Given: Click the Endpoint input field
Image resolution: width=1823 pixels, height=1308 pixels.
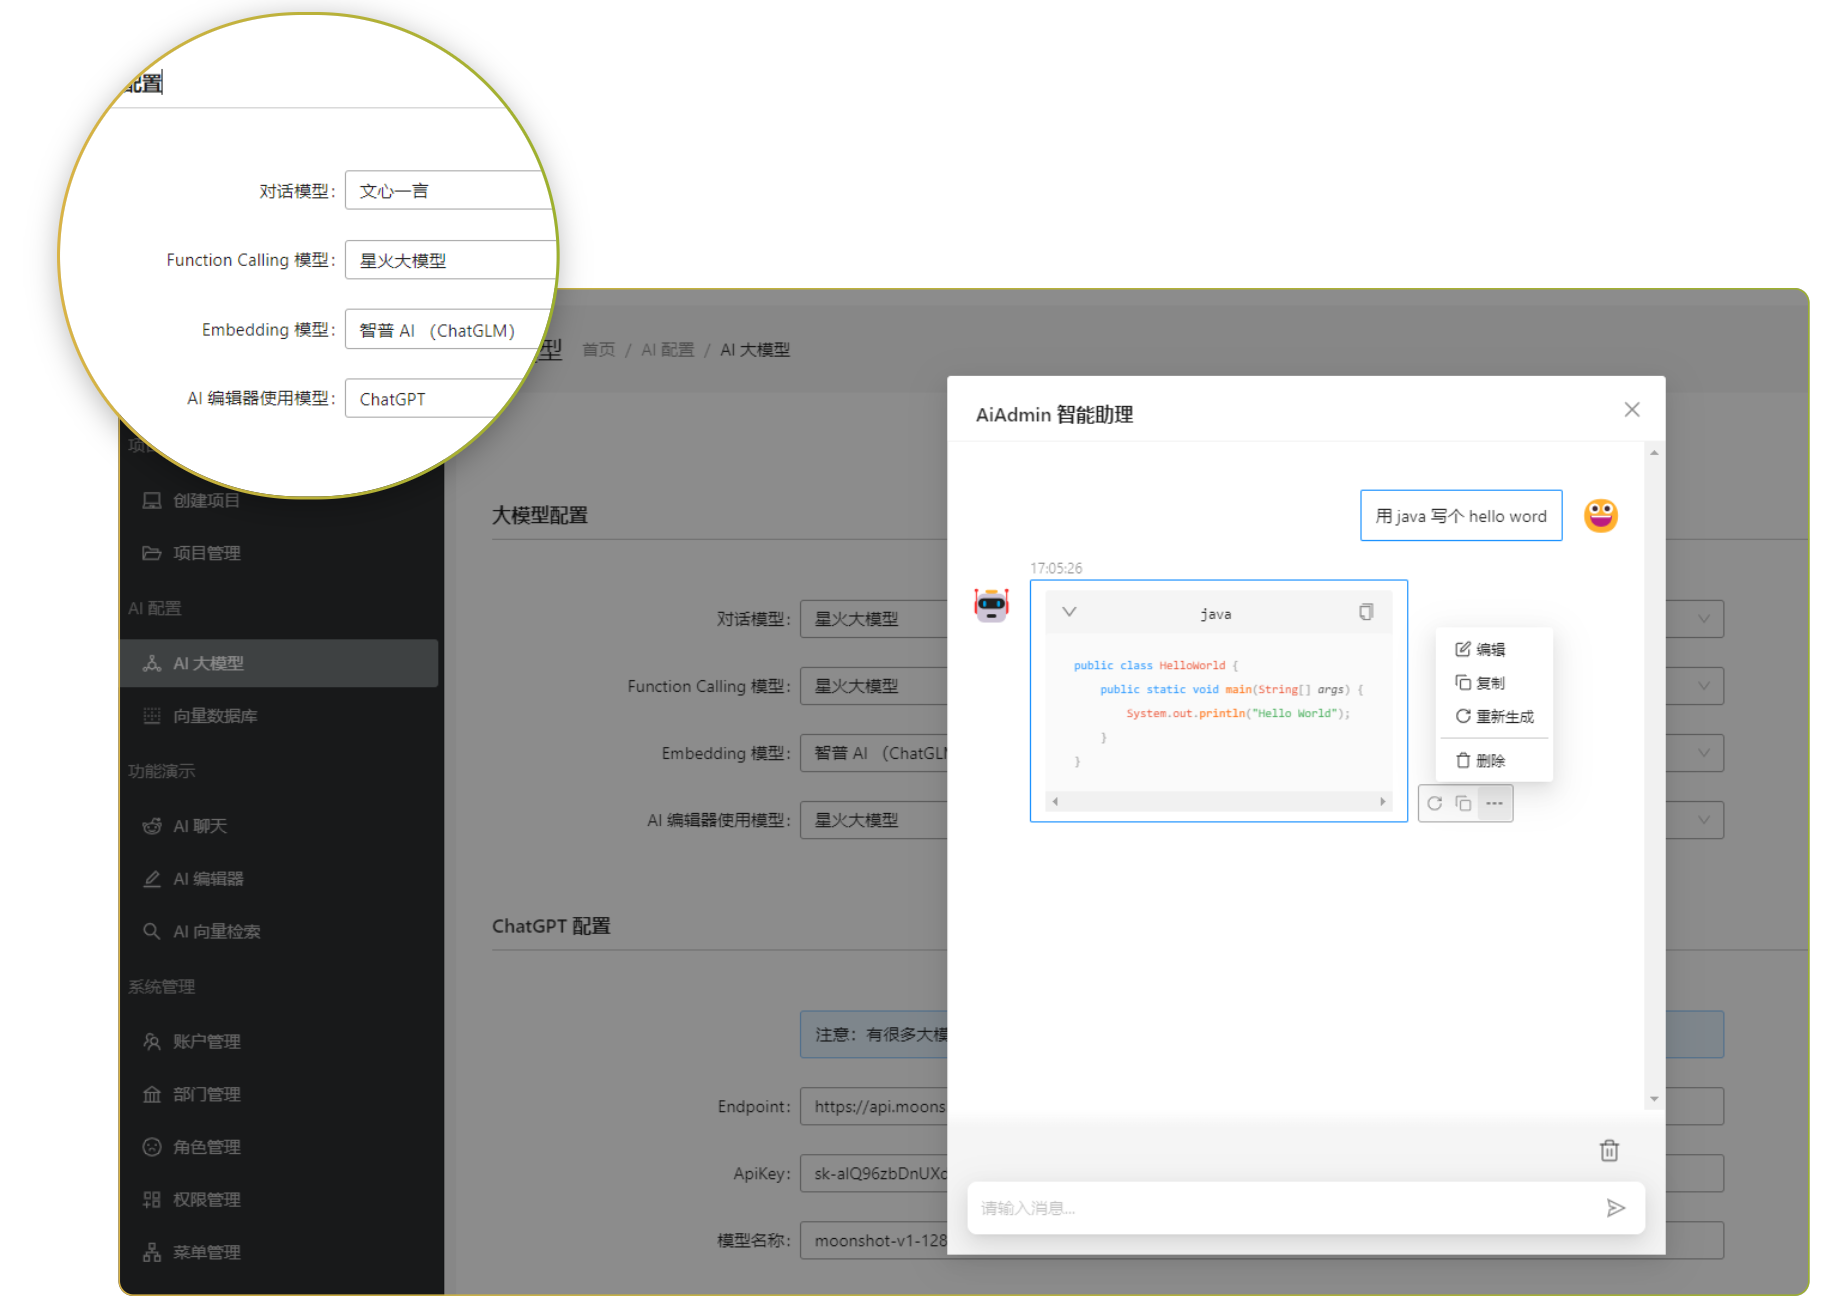Looking at the screenshot, I should click(874, 1106).
